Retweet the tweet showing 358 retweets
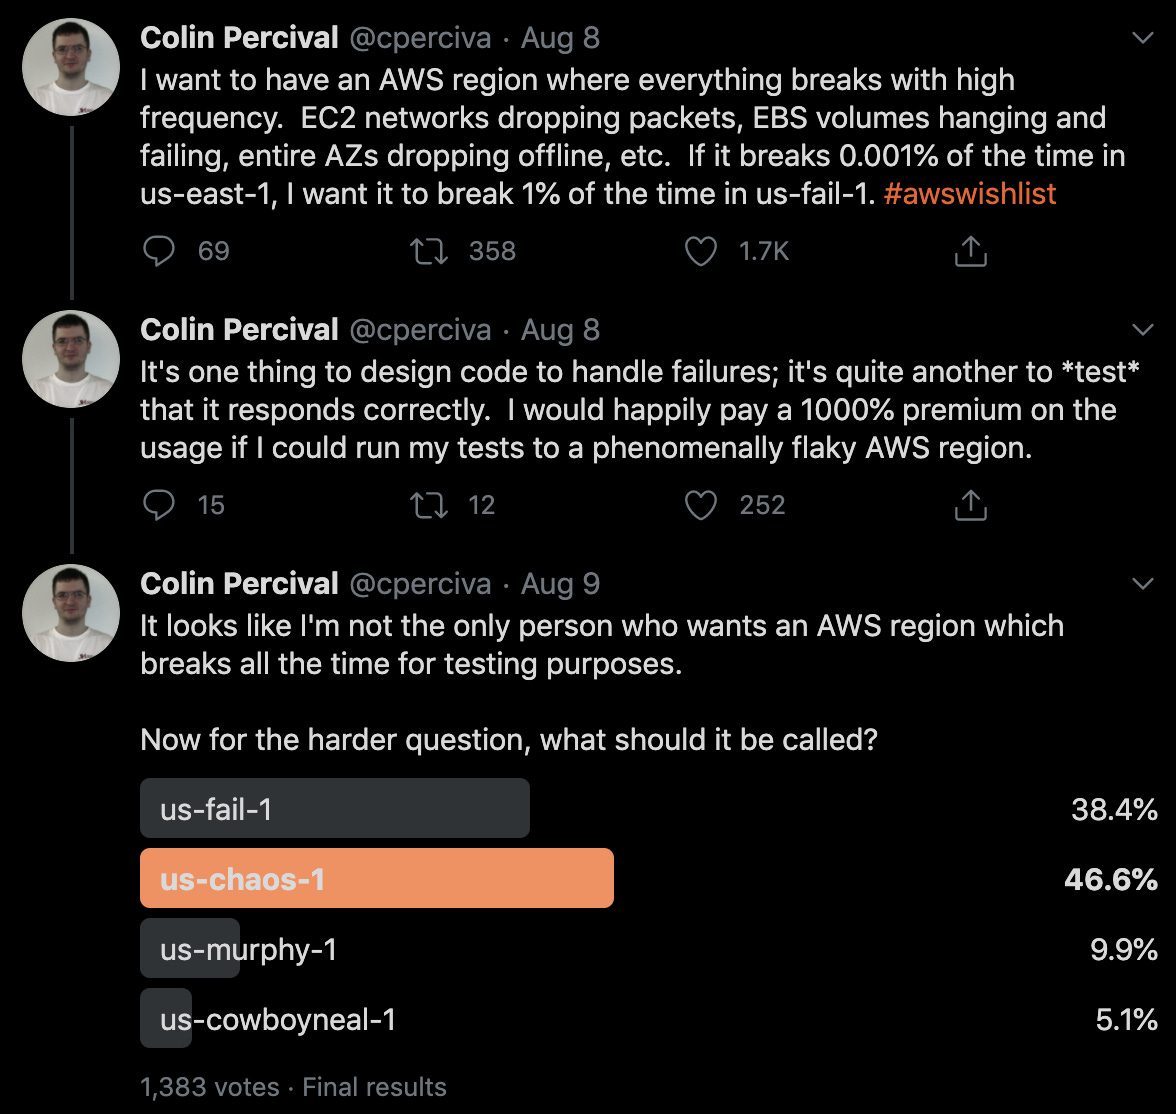The width and height of the screenshot is (1176, 1114). pos(429,251)
